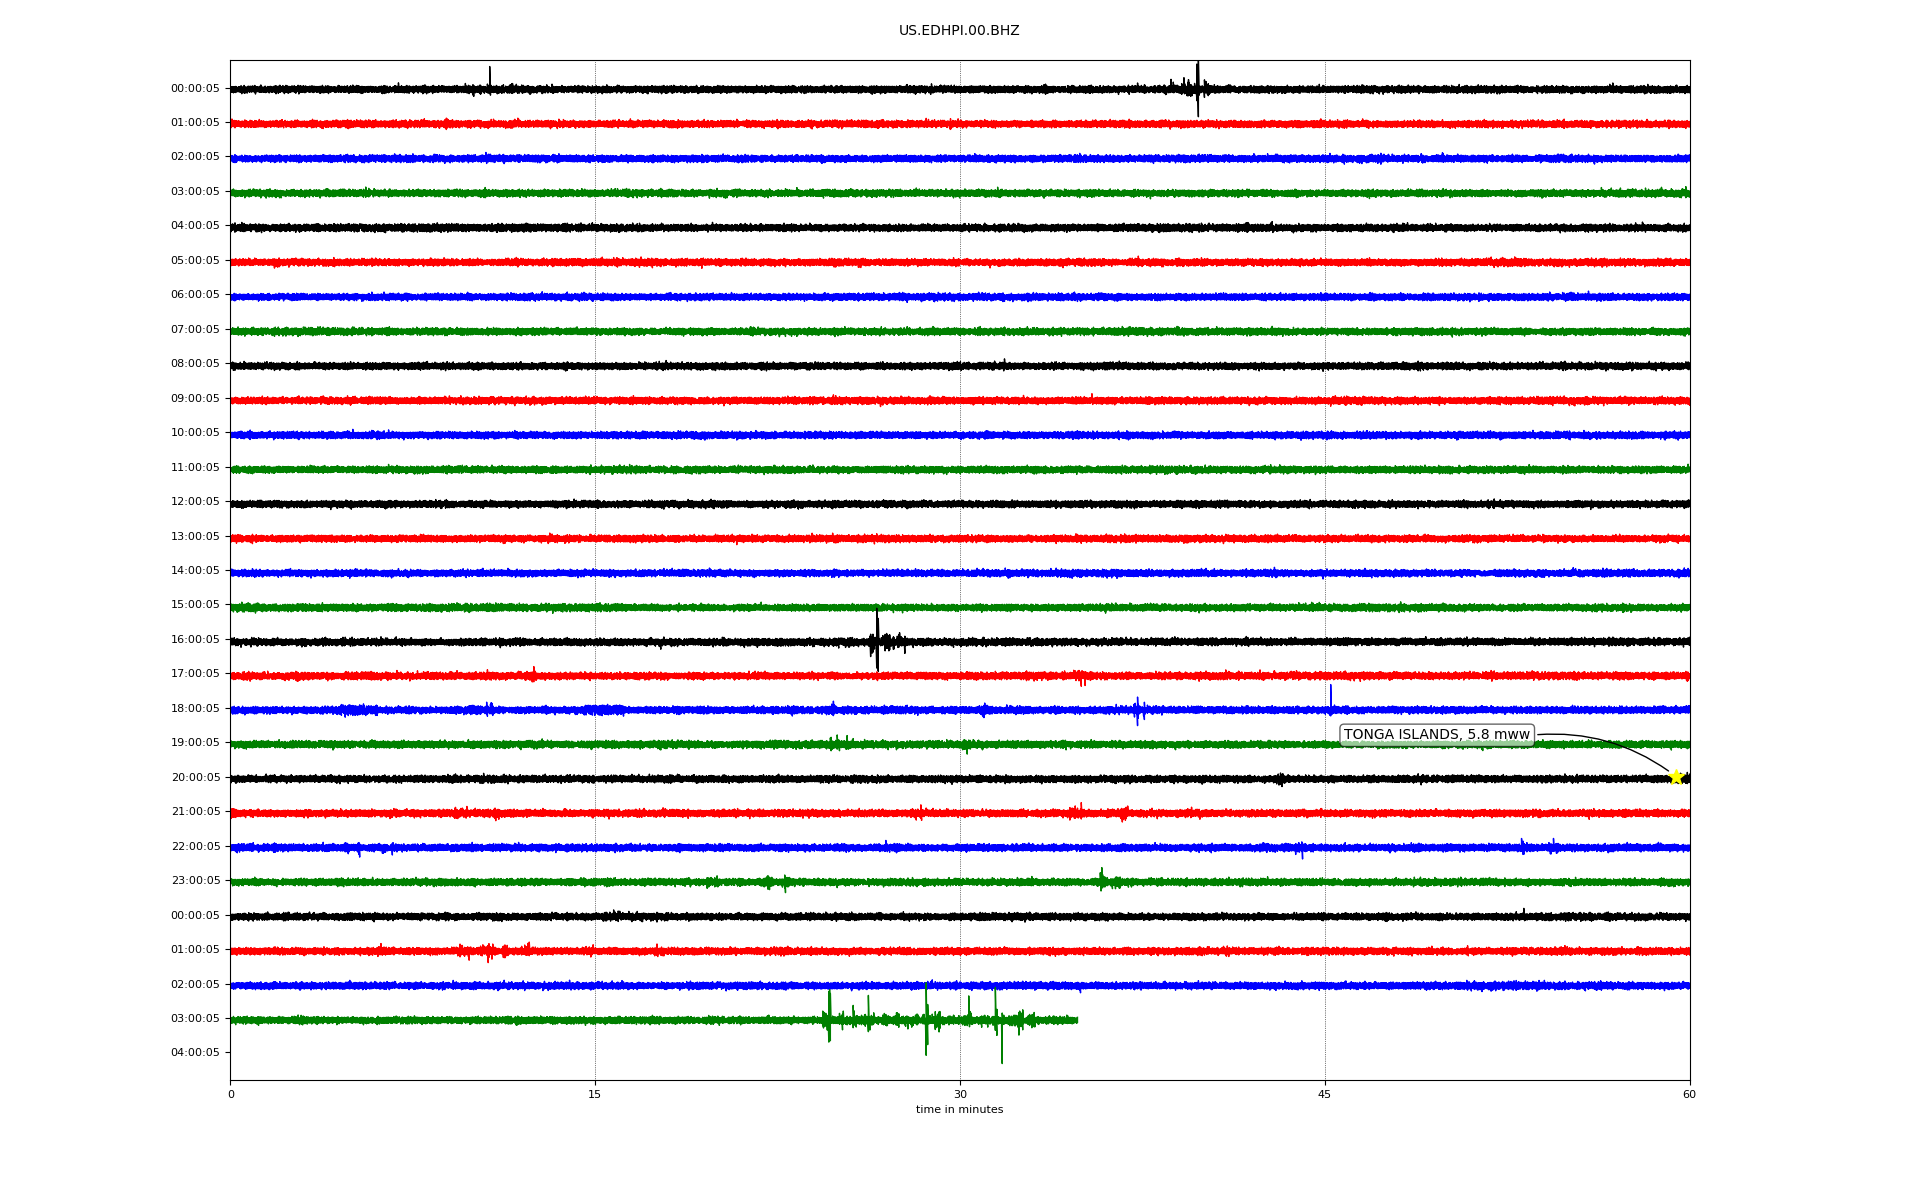1920x1200 pixels.
Task: Click the green 03:00:05 bottom trace event burst
Action: [x=927, y=1020]
